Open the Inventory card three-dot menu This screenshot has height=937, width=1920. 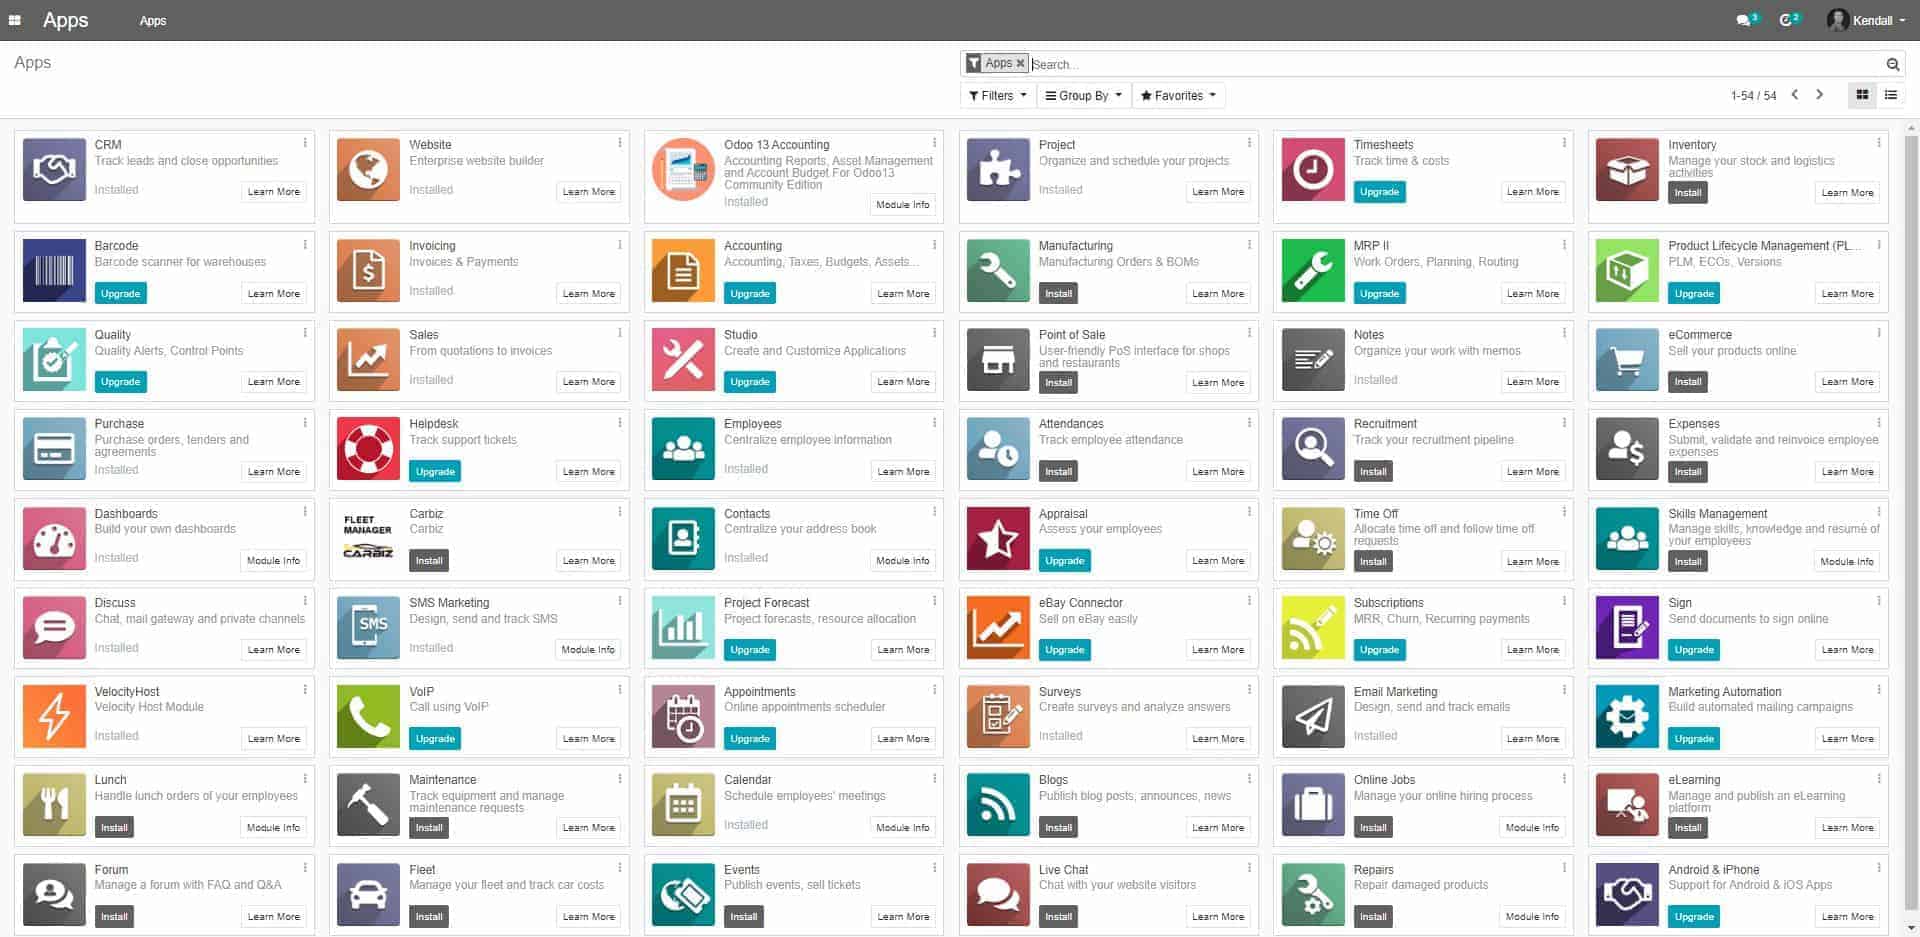click(x=1879, y=143)
